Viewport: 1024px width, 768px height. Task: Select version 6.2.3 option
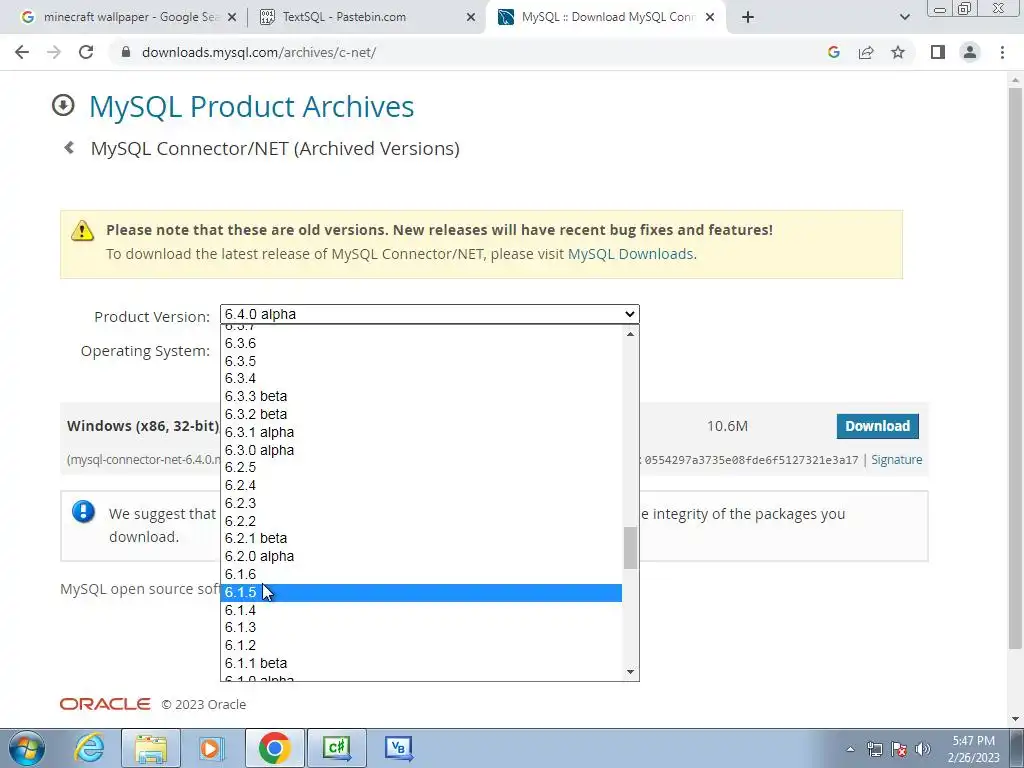pyautogui.click(x=421, y=503)
